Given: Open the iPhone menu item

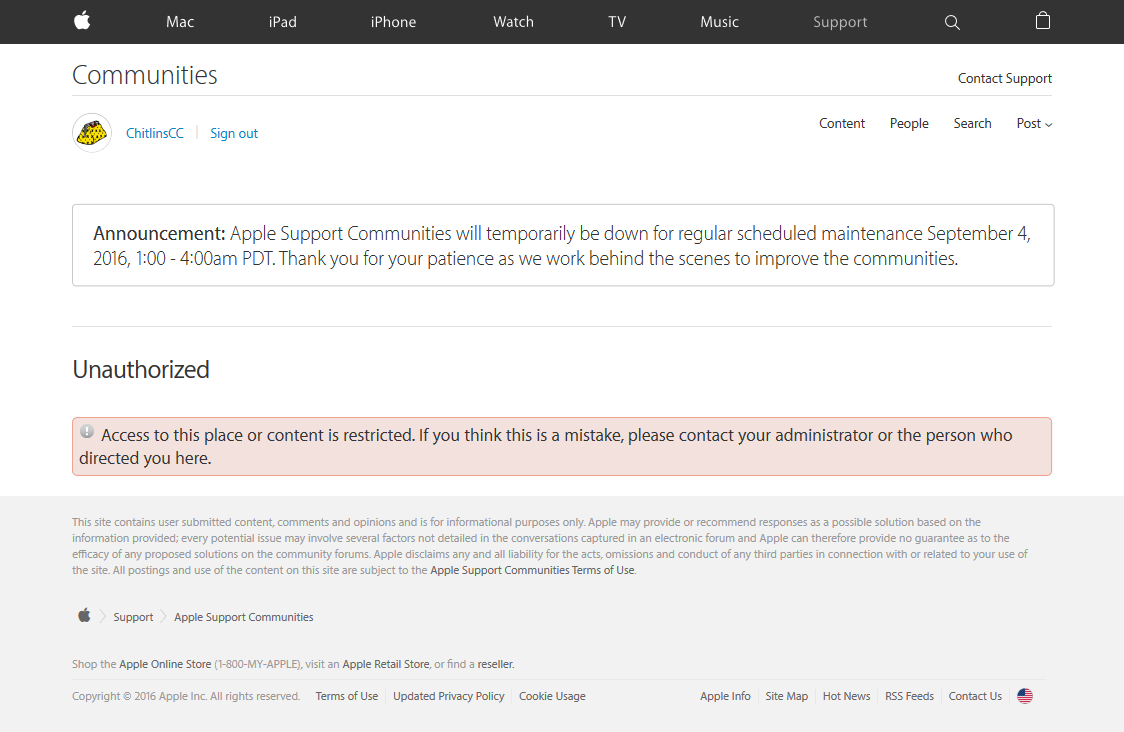Looking at the screenshot, I should [x=393, y=22].
